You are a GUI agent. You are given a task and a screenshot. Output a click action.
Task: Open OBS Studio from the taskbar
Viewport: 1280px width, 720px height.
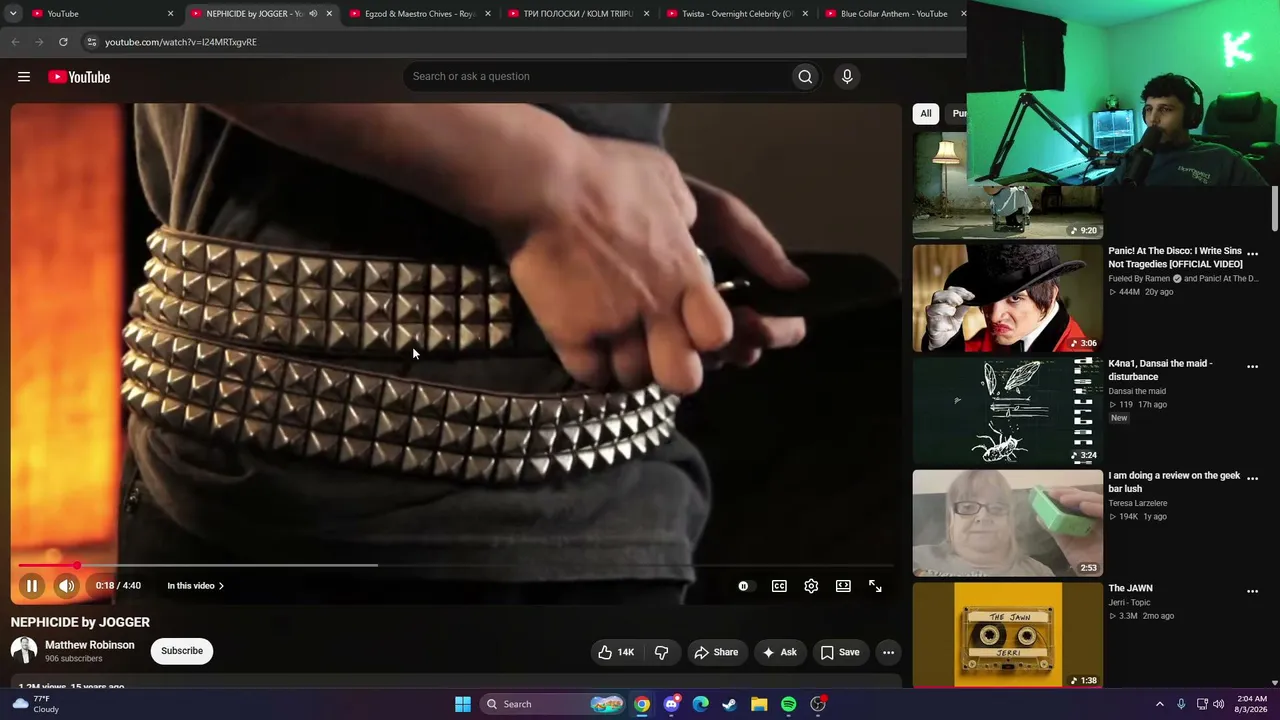coord(818,704)
